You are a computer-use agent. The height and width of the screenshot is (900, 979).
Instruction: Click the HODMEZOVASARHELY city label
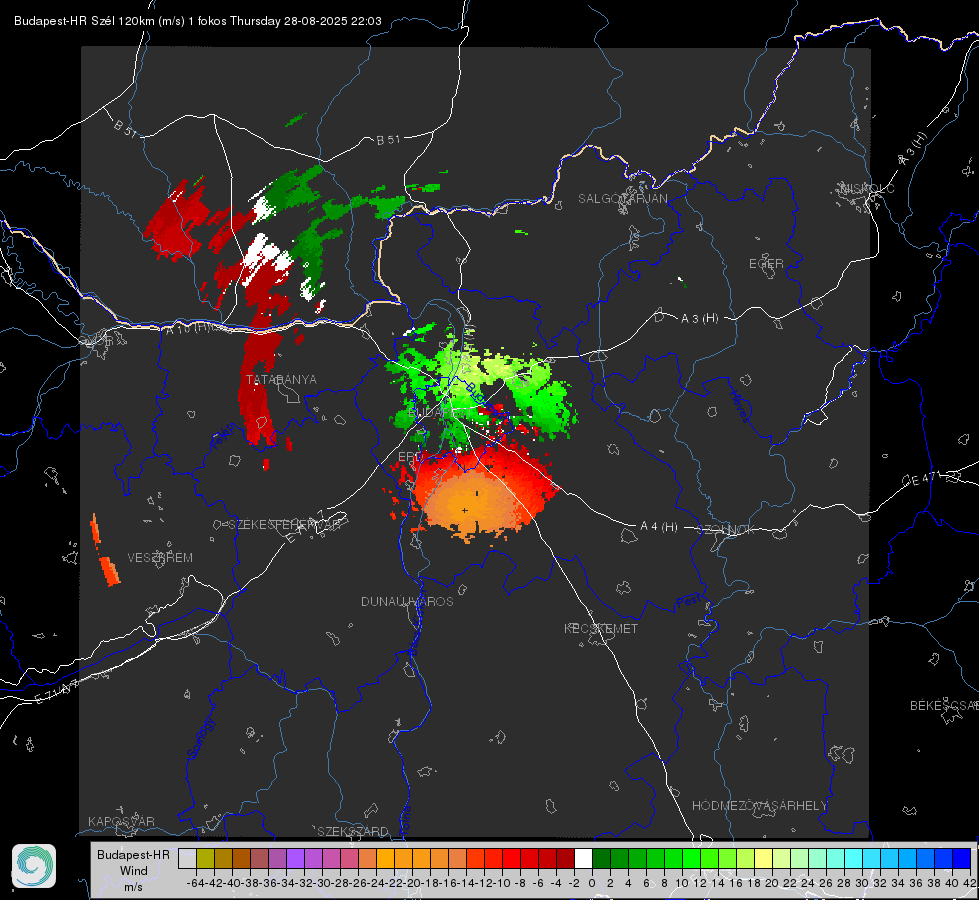pyautogui.click(x=759, y=806)
